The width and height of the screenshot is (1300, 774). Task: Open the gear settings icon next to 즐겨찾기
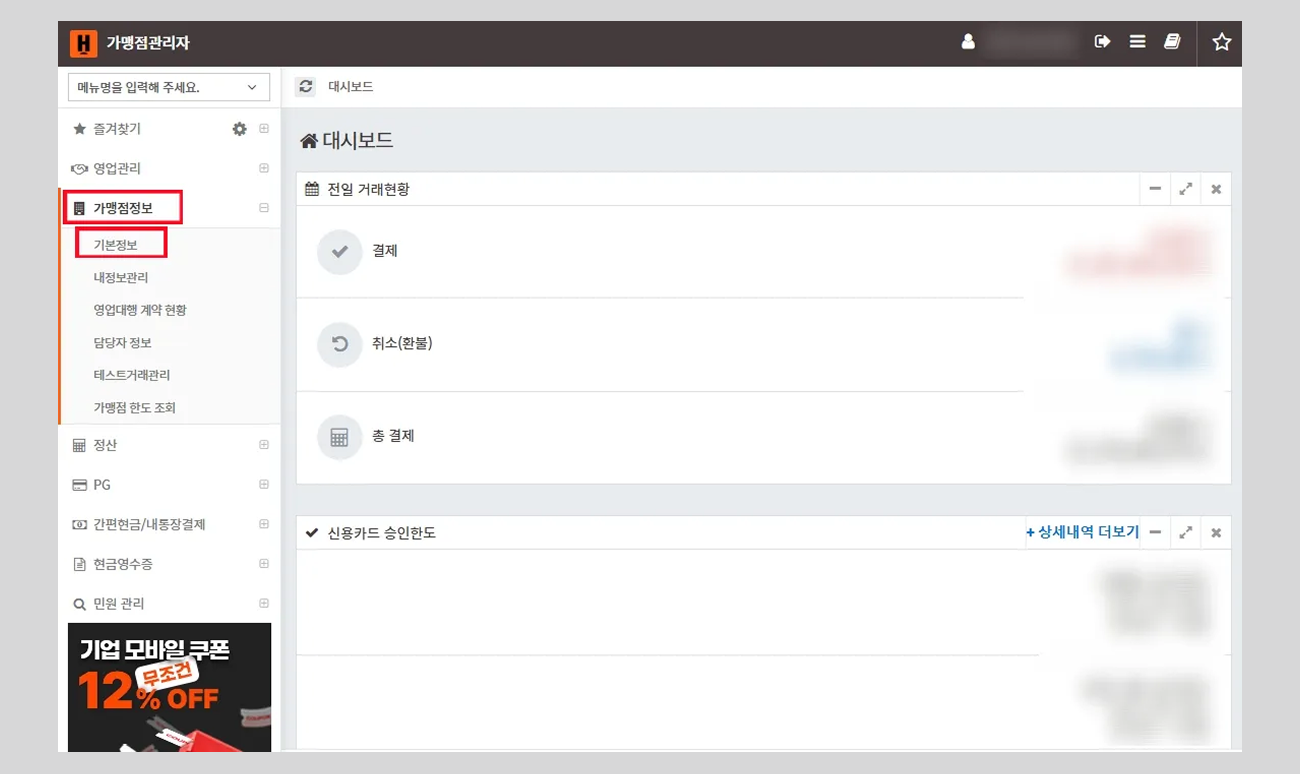point(239,129)
